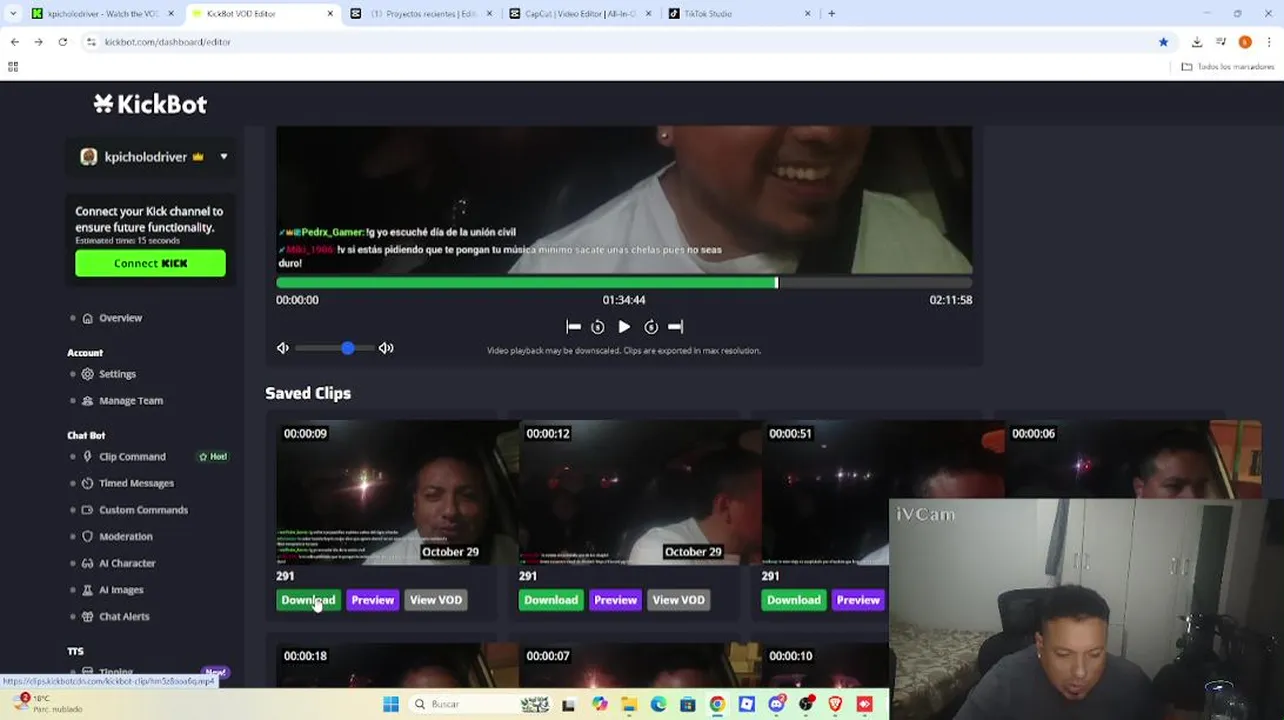Mute with the low-volume speaker icon
The image size is (1284, 720).
[283, 348]
